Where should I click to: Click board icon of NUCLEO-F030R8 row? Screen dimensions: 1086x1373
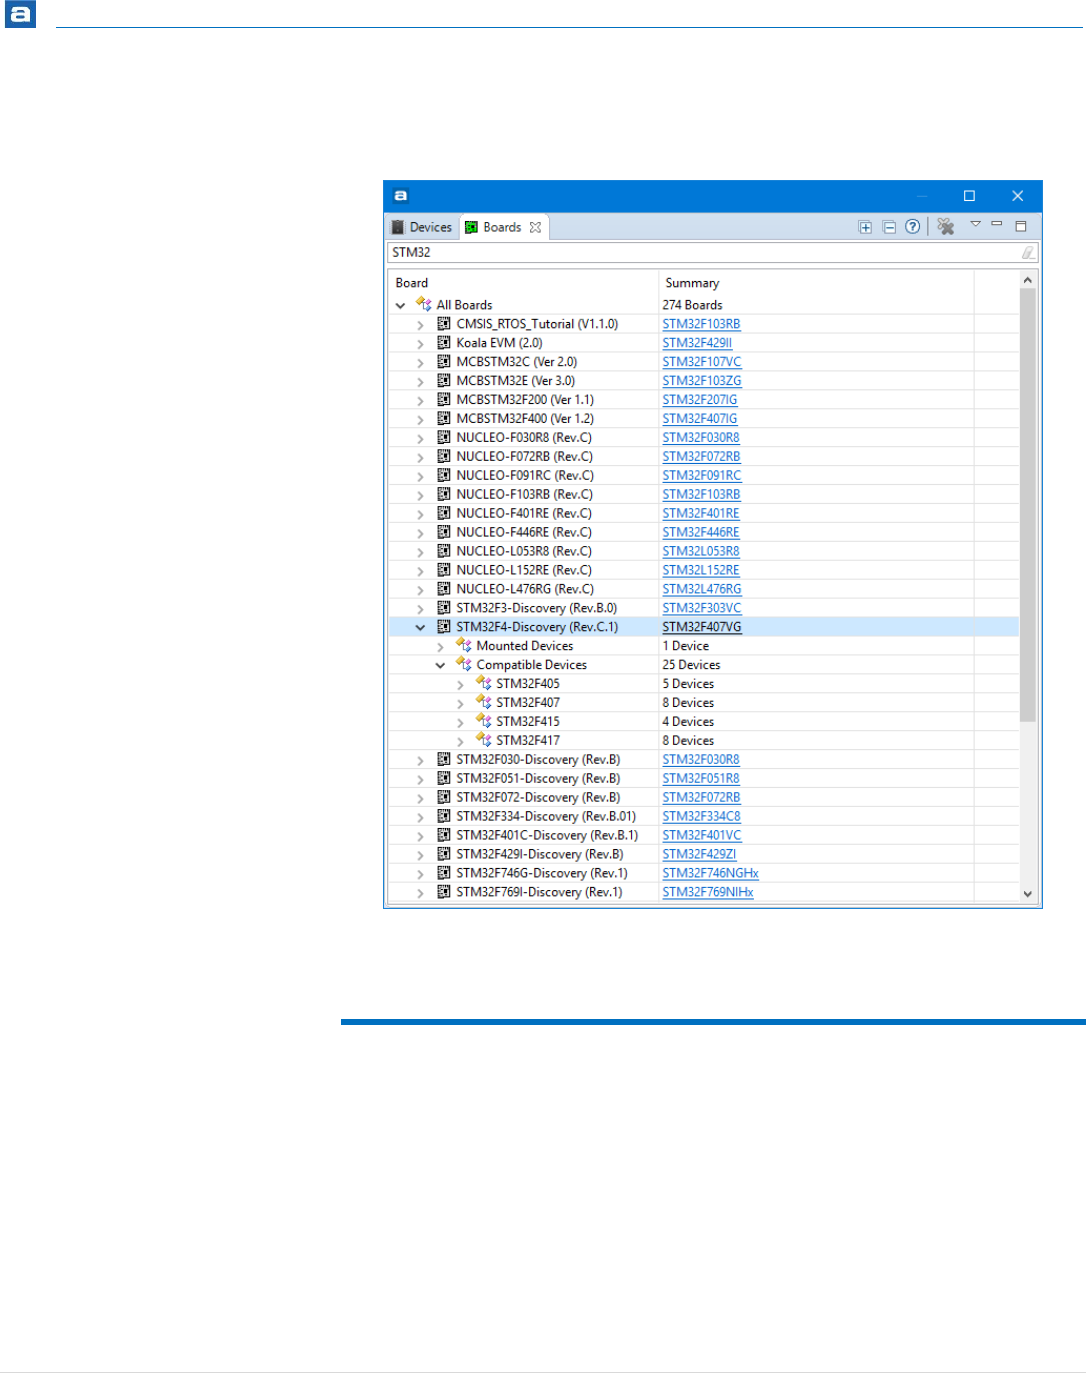click(x=444, y=437)
